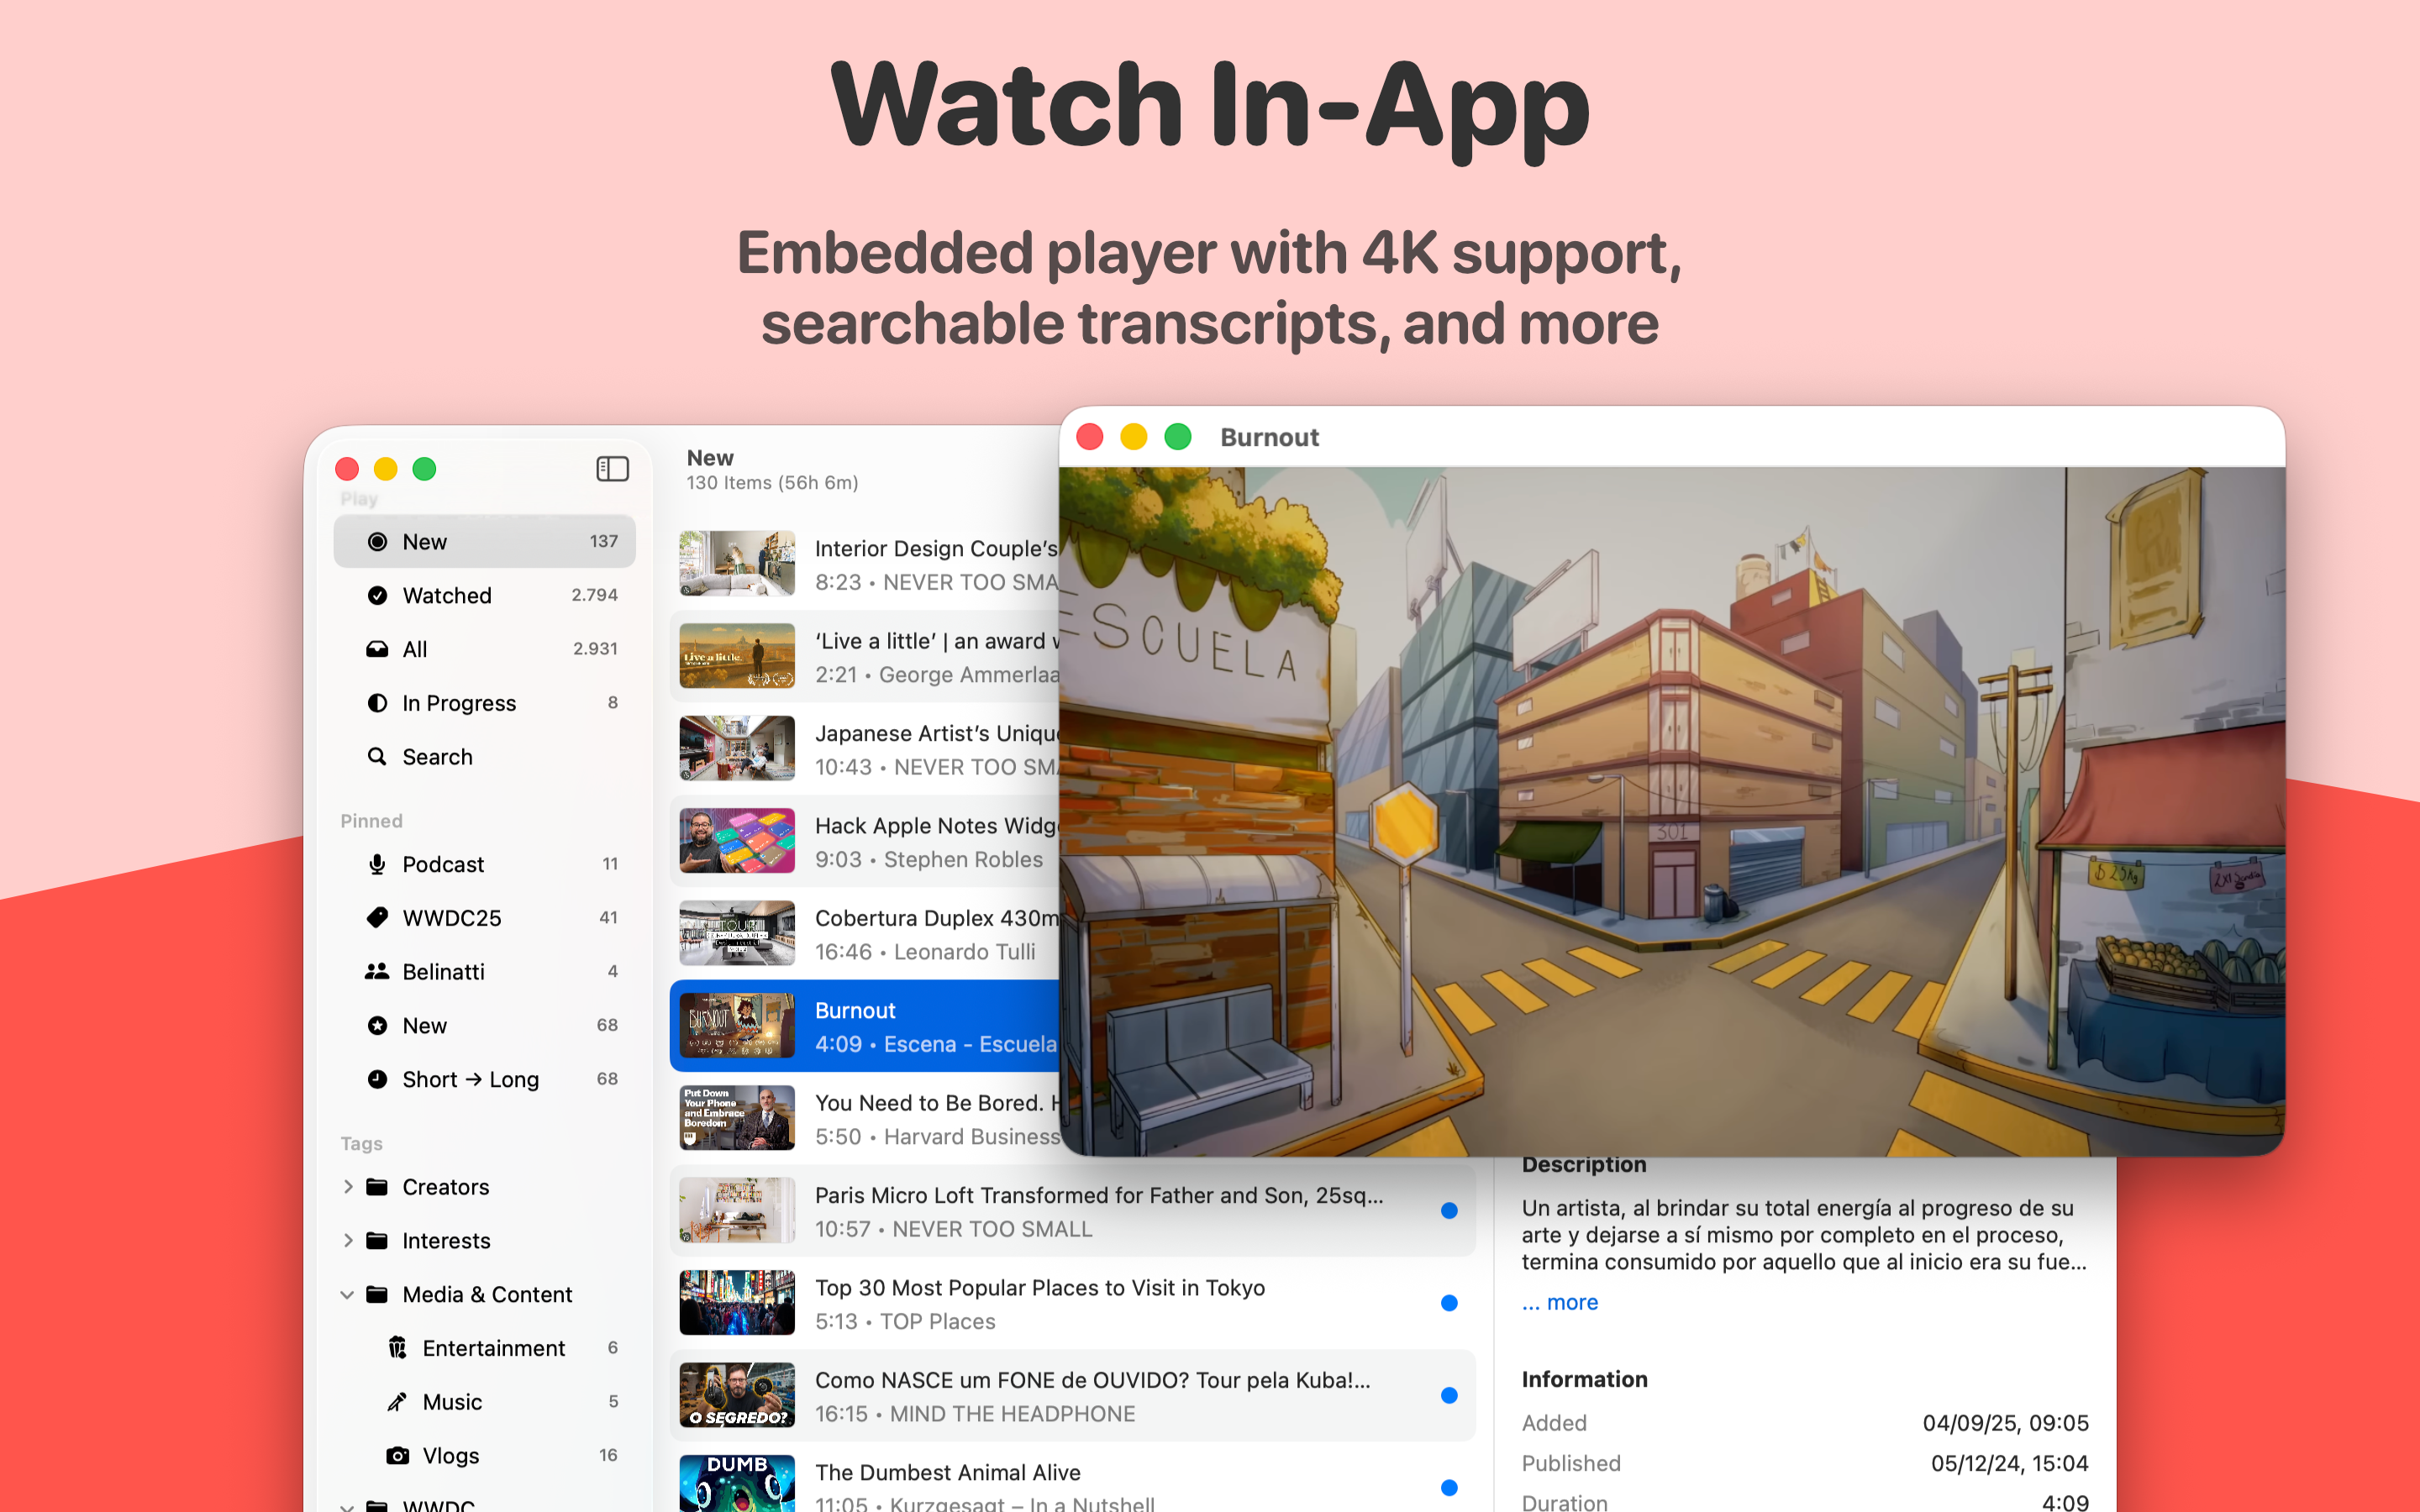The height and width of the screenshot is (1512, 2420).
Task: Click the New list radio-dot icon
Action: pos(377,542)
